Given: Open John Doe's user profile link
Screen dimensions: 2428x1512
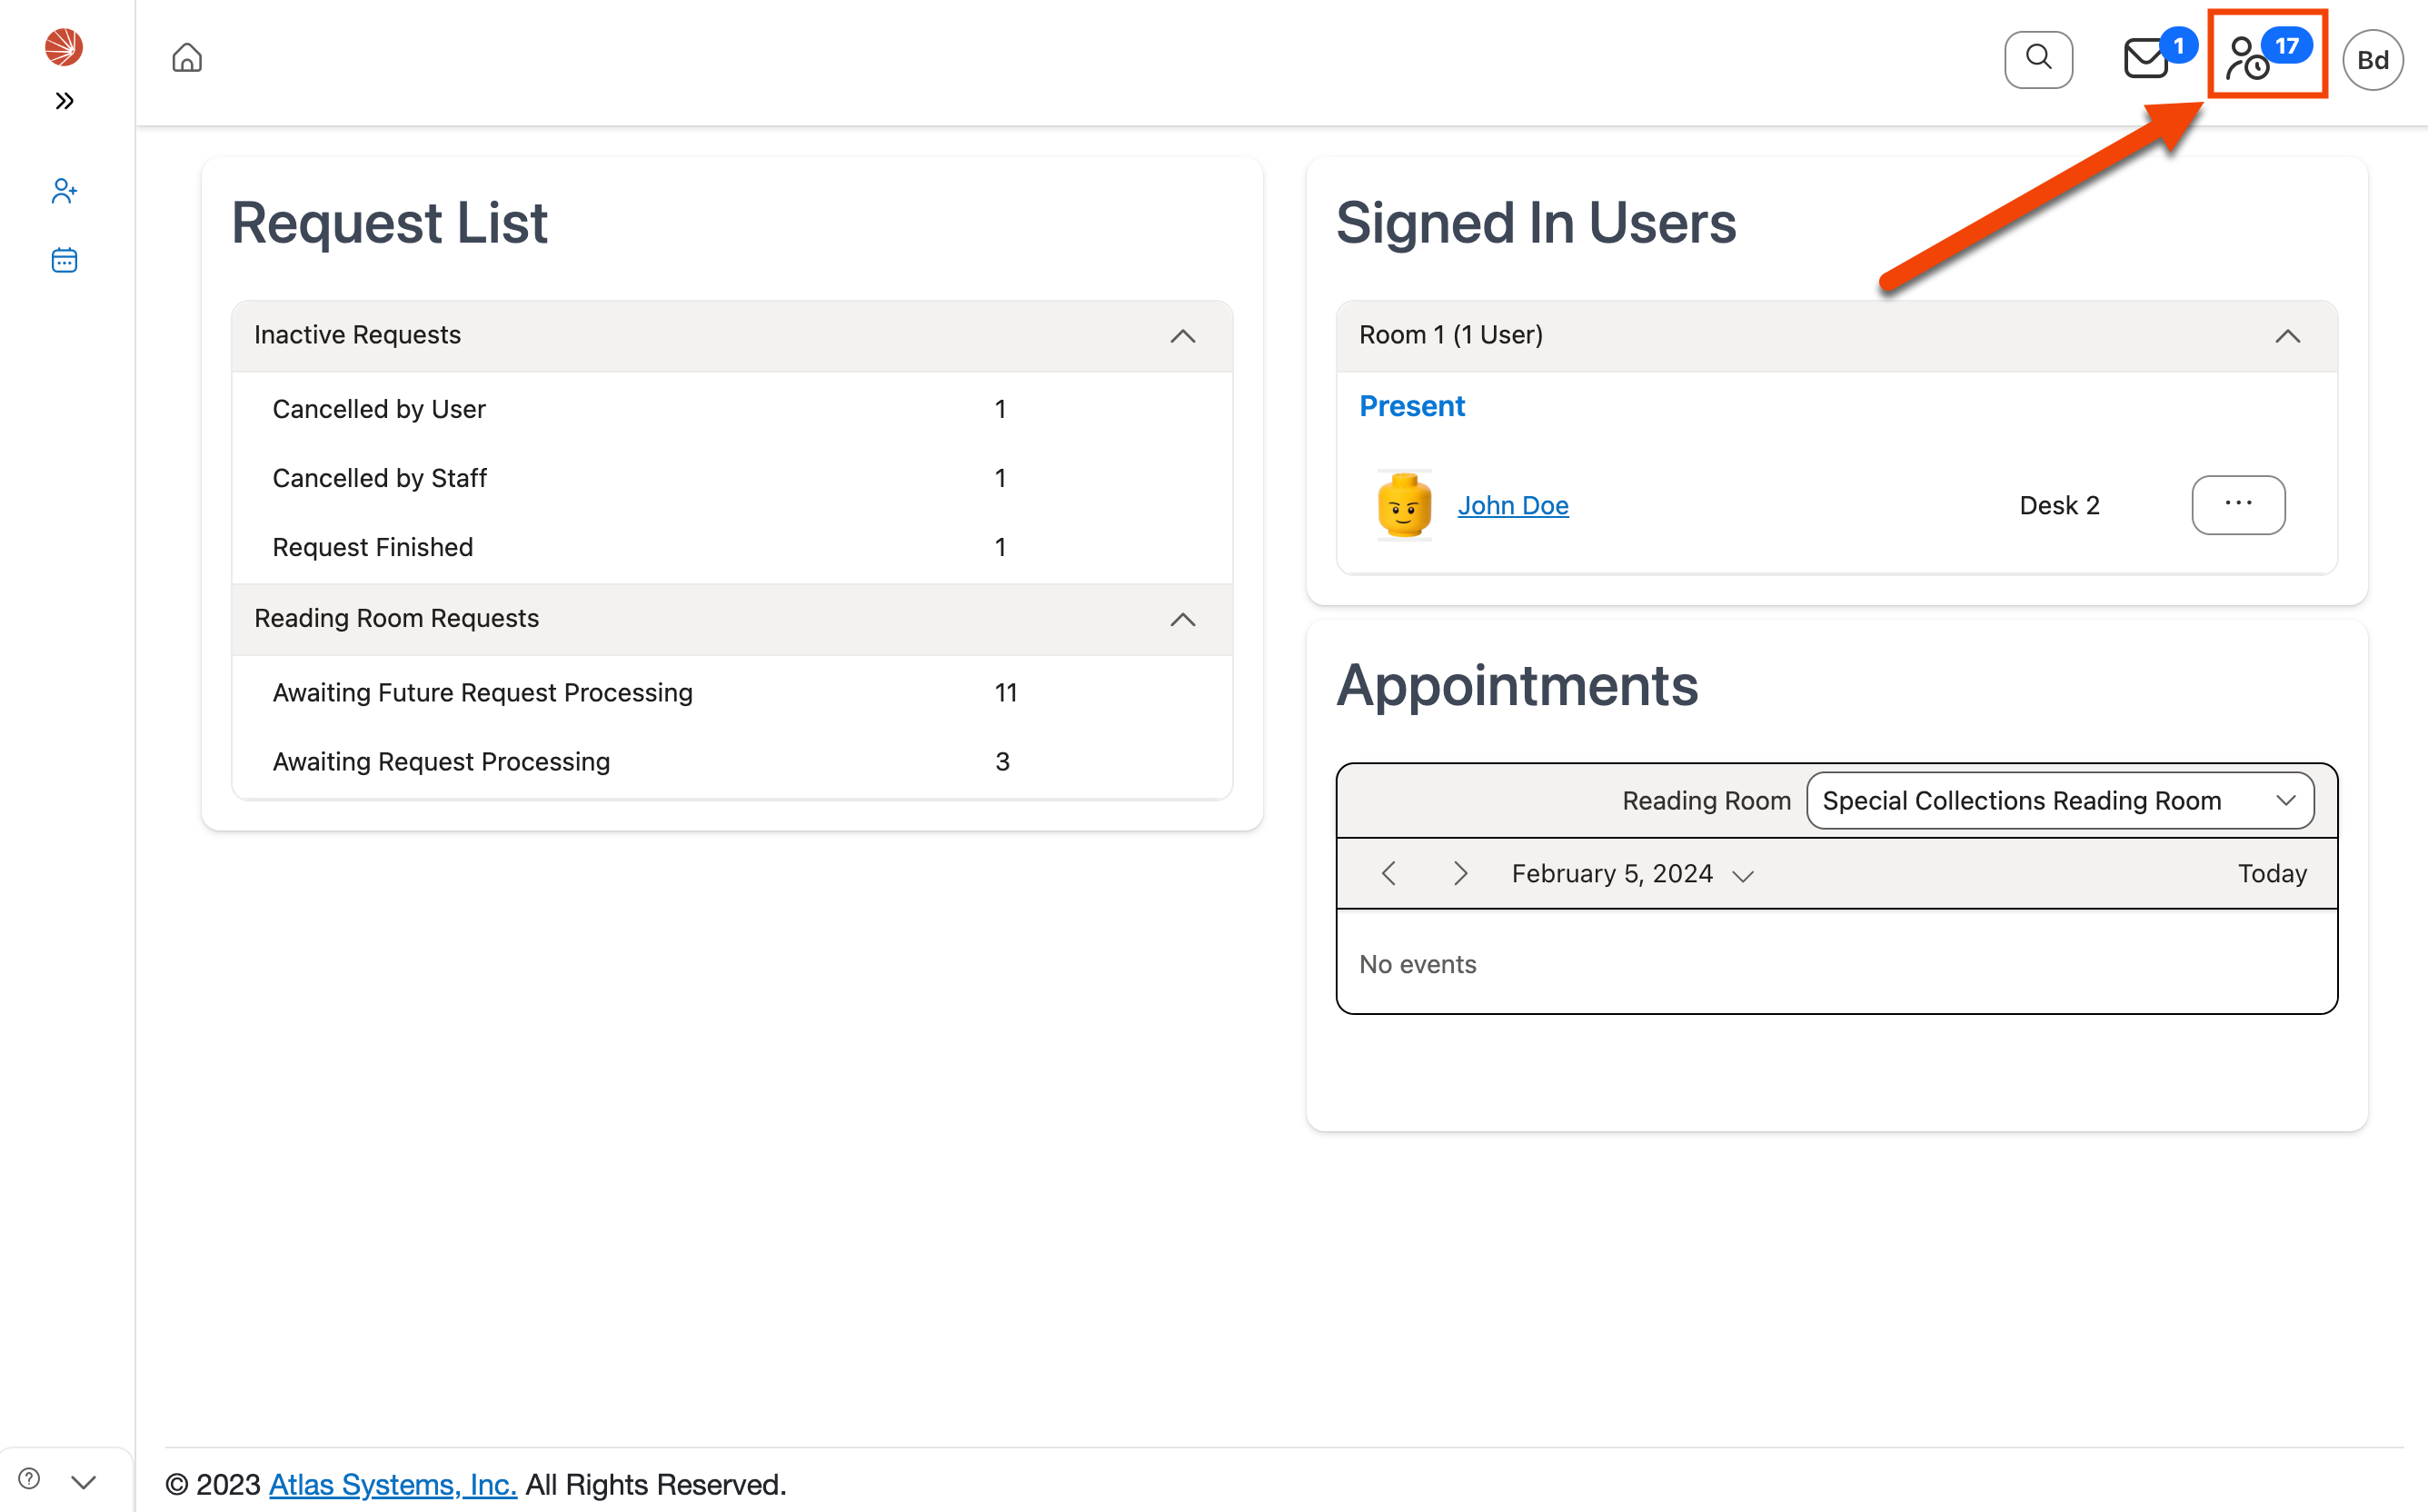Looking at the screenshot, I should click(x=1513, y=505).
